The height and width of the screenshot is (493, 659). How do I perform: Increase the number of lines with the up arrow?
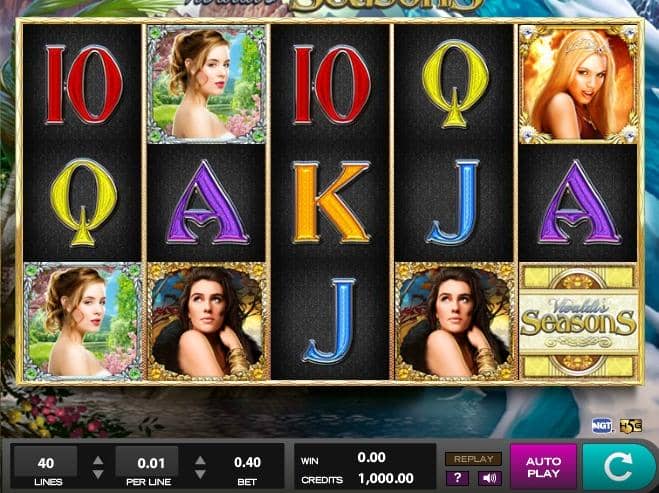tap(98, 460)
